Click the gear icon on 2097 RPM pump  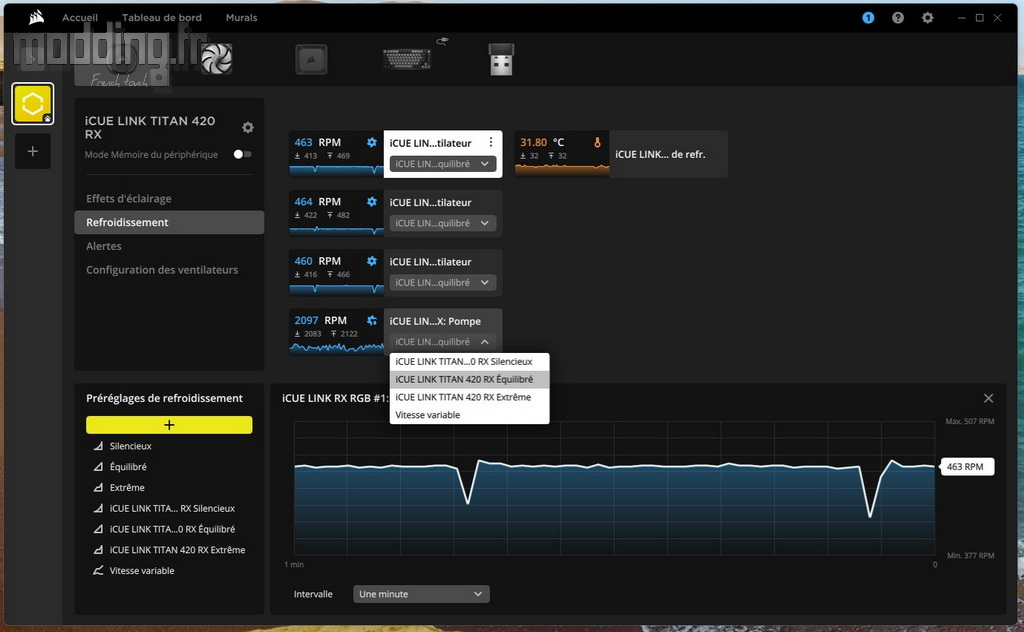coord(372,321)
